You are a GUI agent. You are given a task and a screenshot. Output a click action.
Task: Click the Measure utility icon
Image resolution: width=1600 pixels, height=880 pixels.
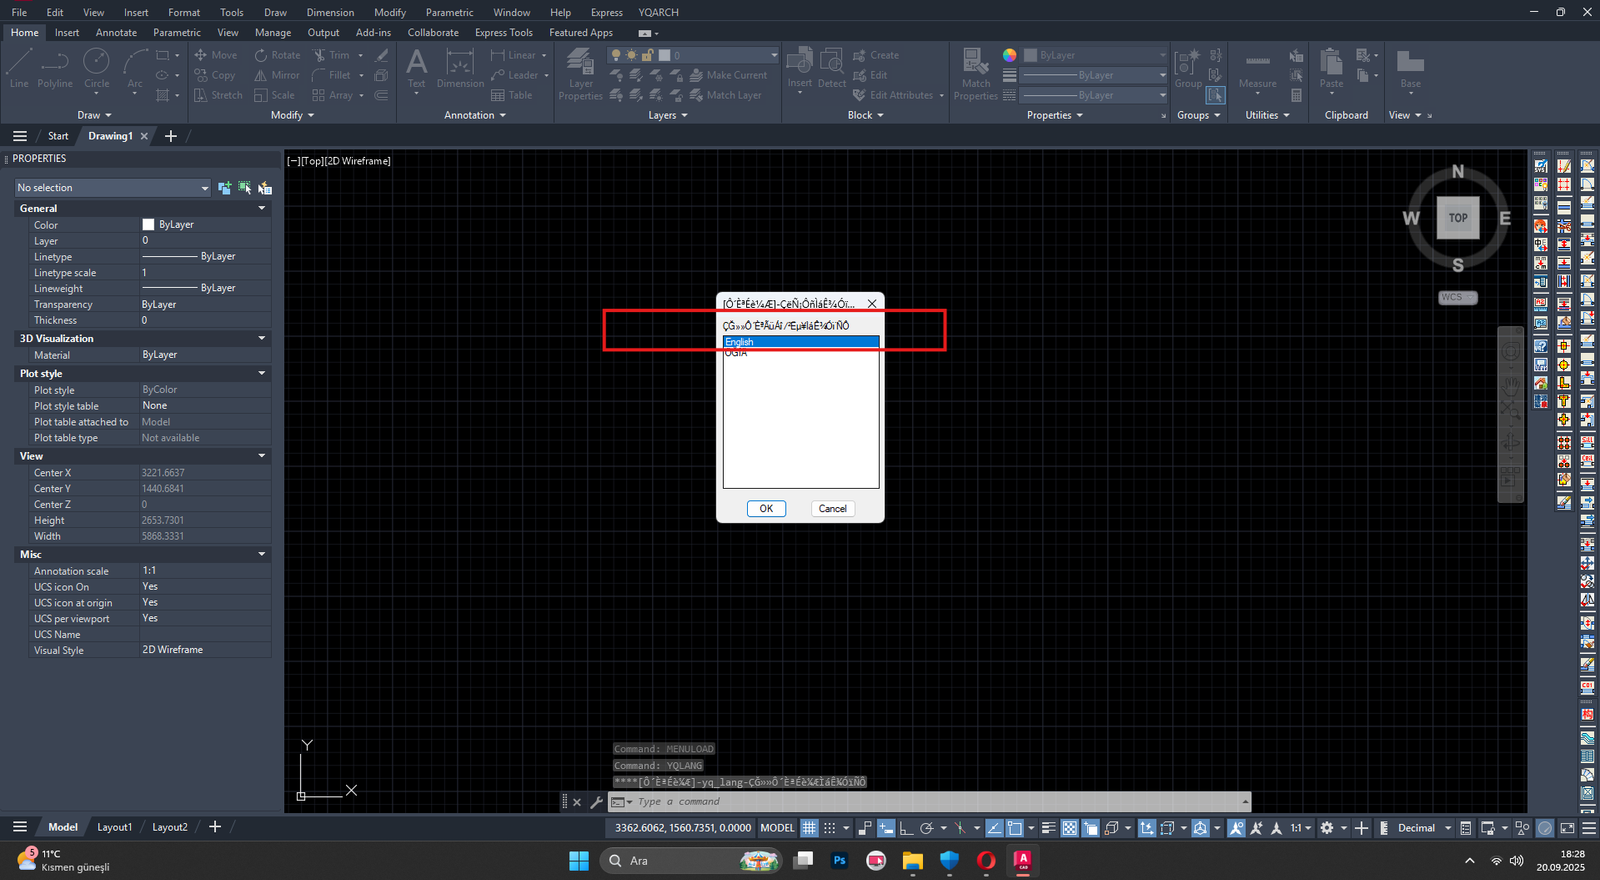(1257, 68)
